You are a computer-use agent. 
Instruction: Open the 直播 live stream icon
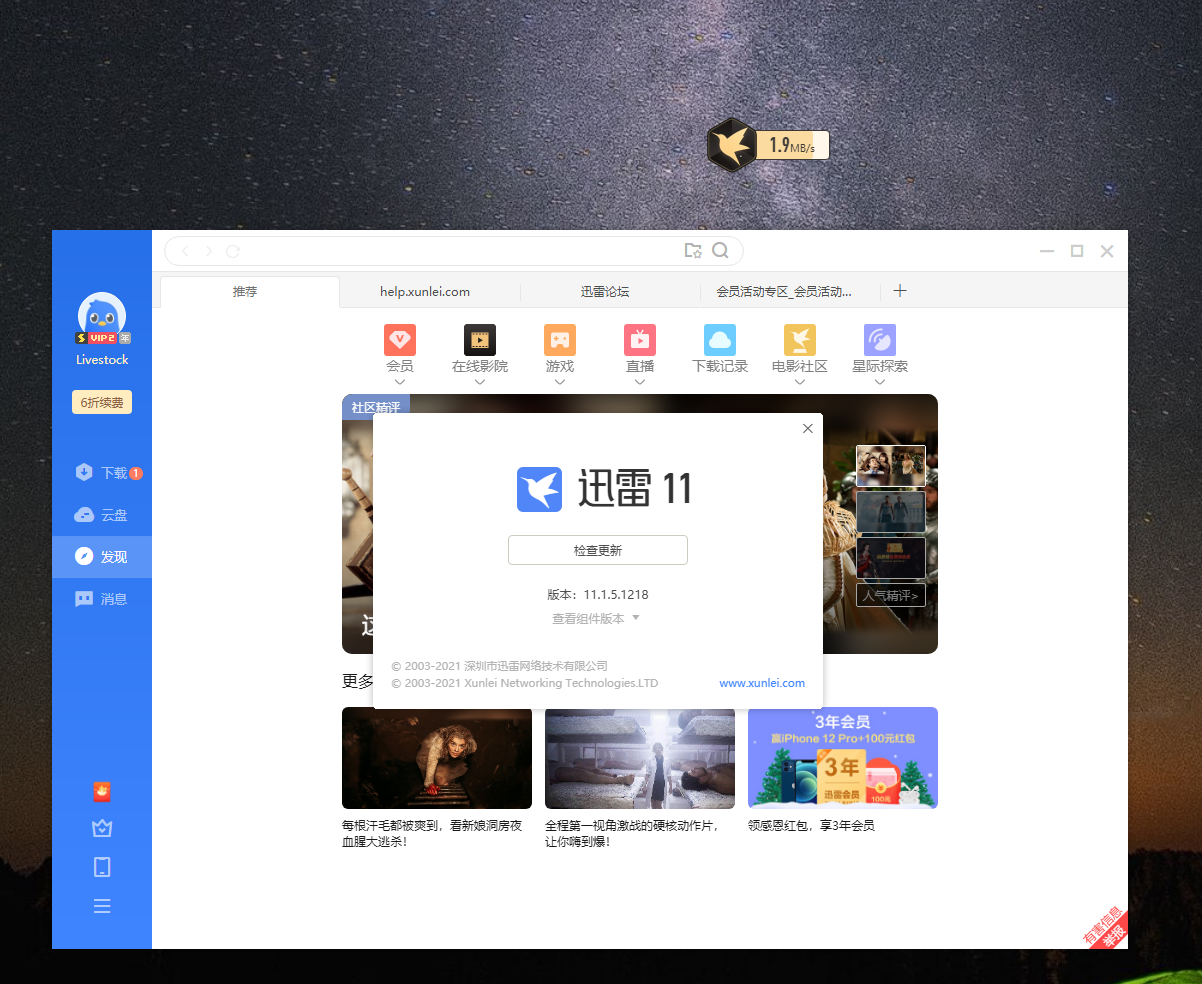click(x=640, y=340)
